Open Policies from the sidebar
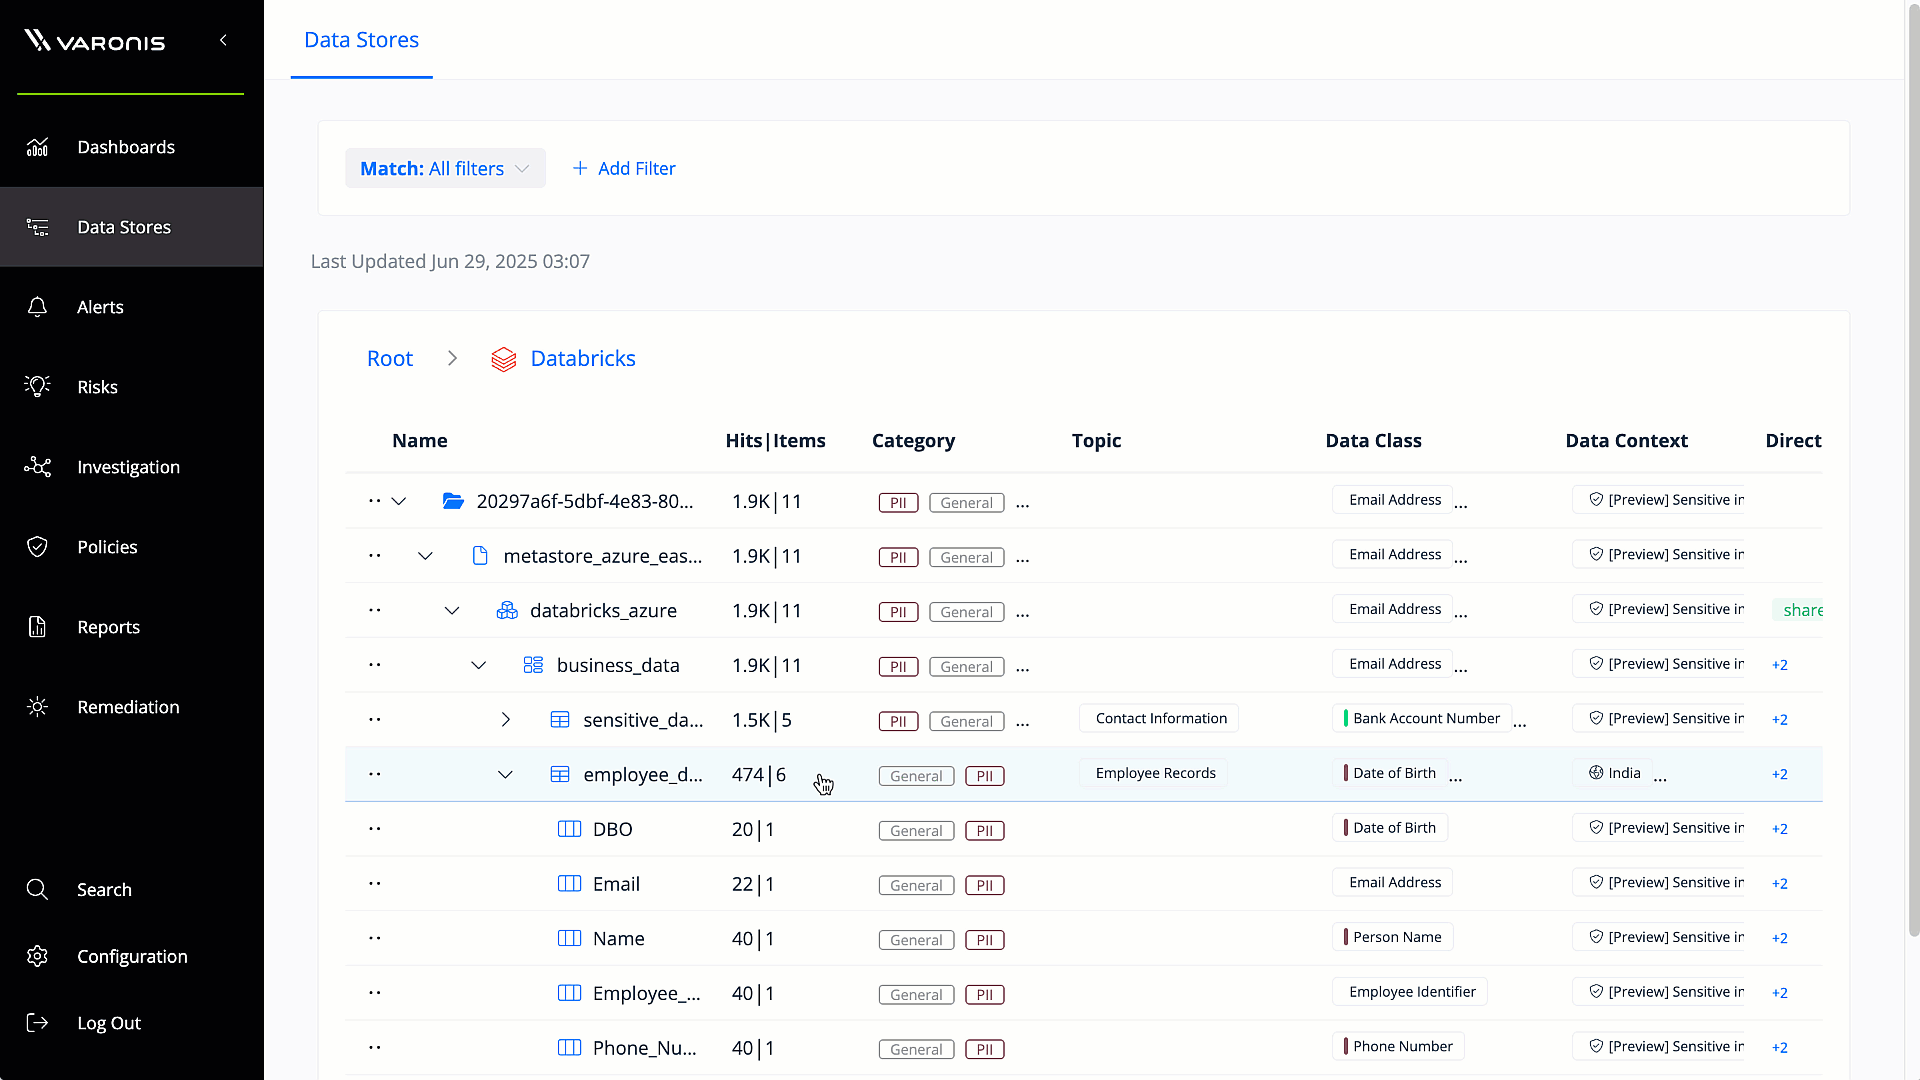Image resolution: width=1920 pixels, height=1080 pixels. coord(107,547)
